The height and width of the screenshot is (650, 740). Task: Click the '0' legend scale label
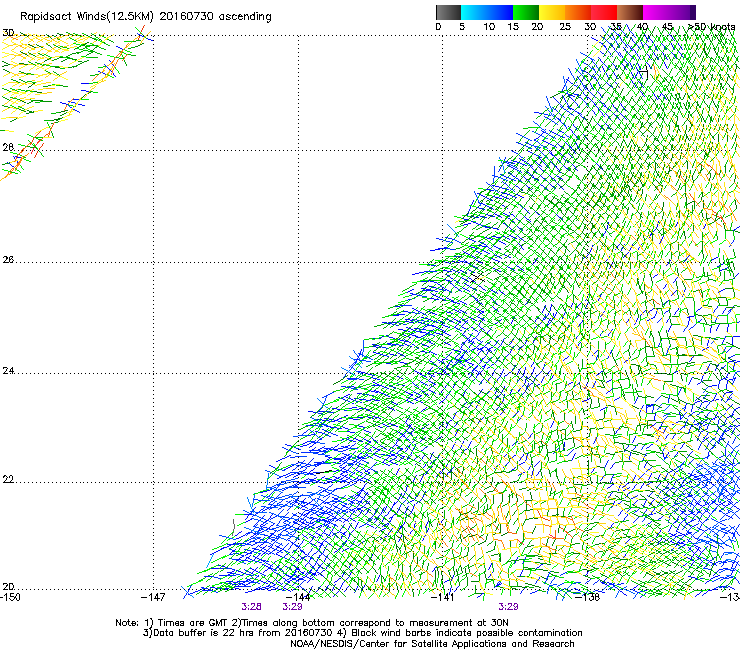coord(438,27)
